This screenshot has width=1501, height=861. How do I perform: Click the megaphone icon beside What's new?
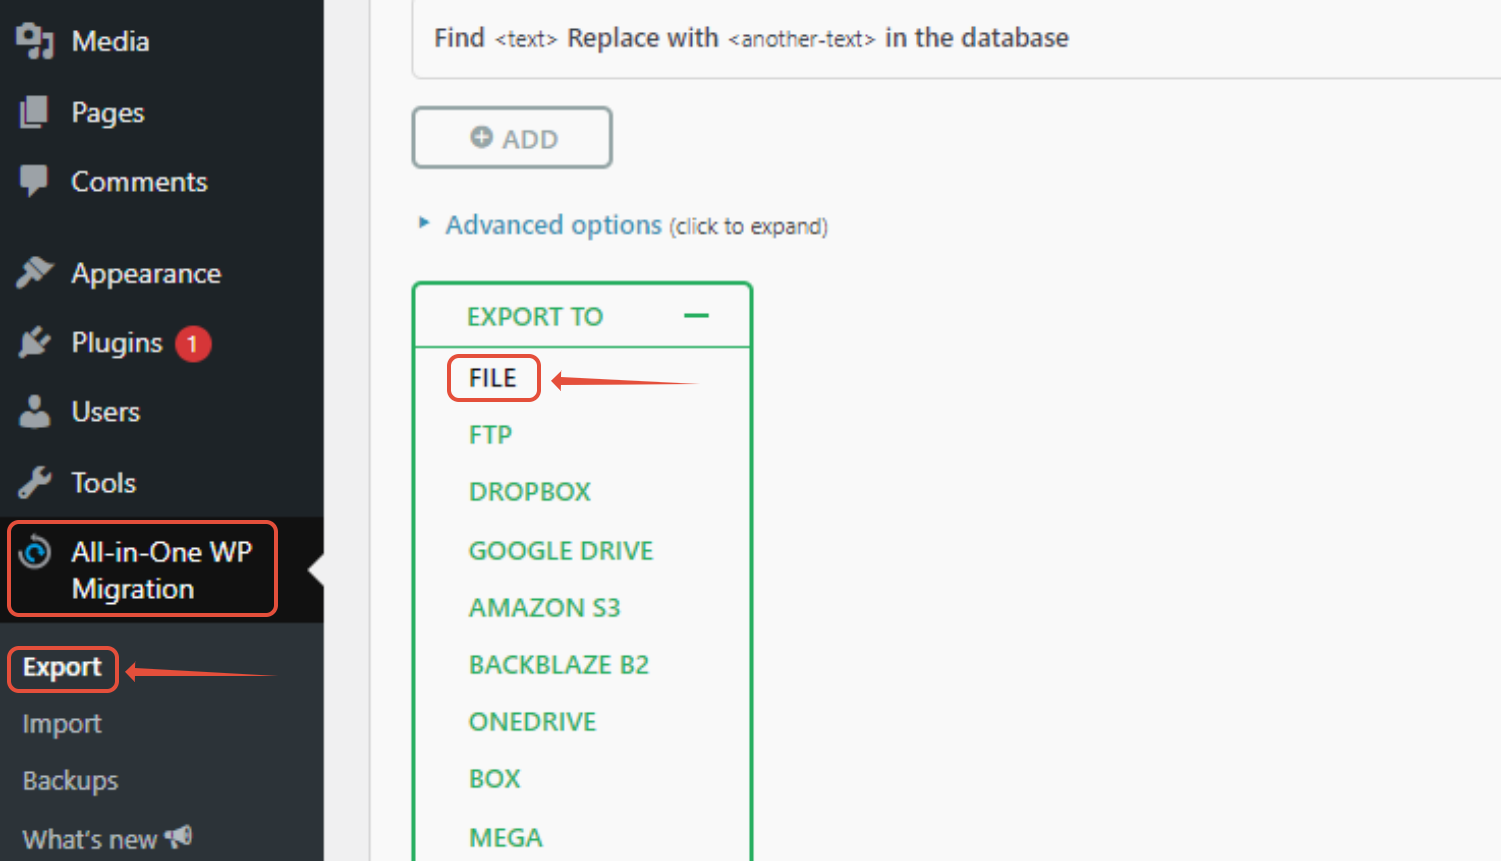178,836
